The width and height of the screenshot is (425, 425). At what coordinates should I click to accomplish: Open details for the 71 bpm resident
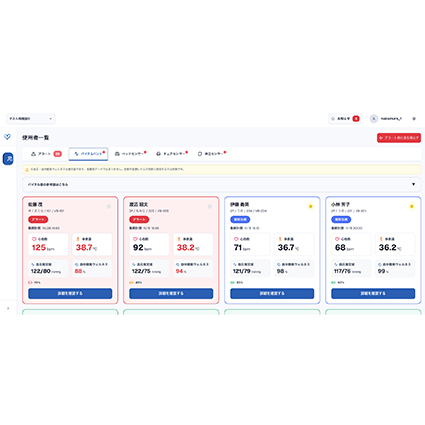coord(272,293)
